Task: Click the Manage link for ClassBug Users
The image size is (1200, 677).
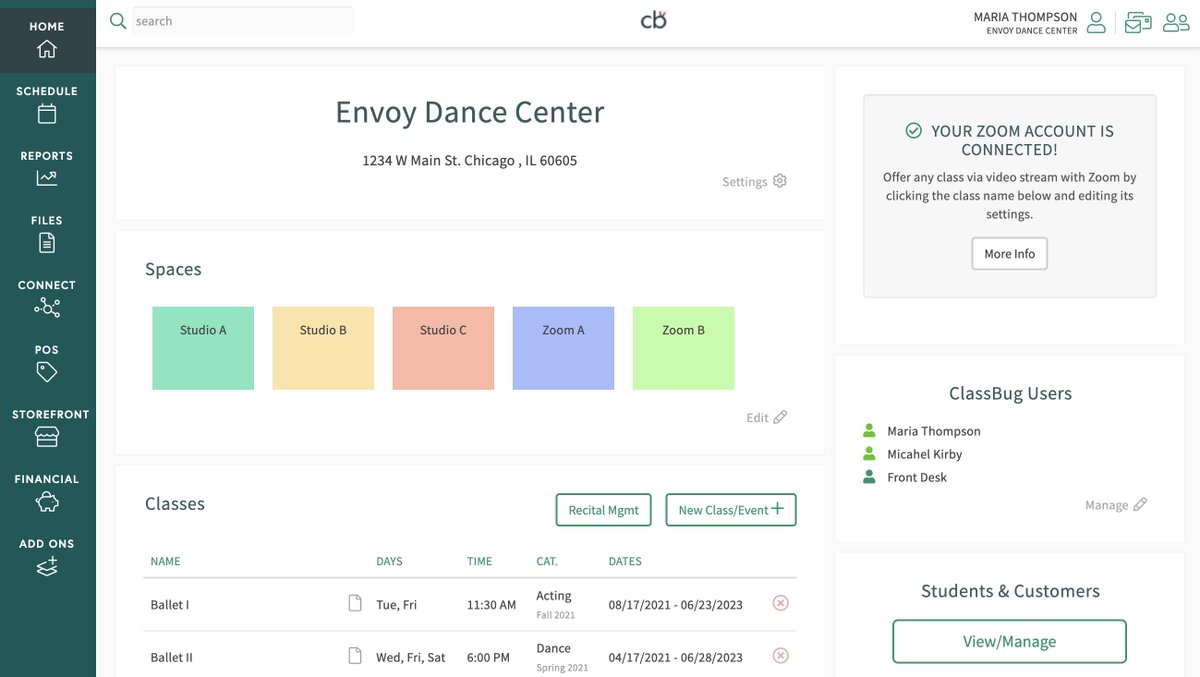Action: pyautogui.click(x=1106, y=505)
